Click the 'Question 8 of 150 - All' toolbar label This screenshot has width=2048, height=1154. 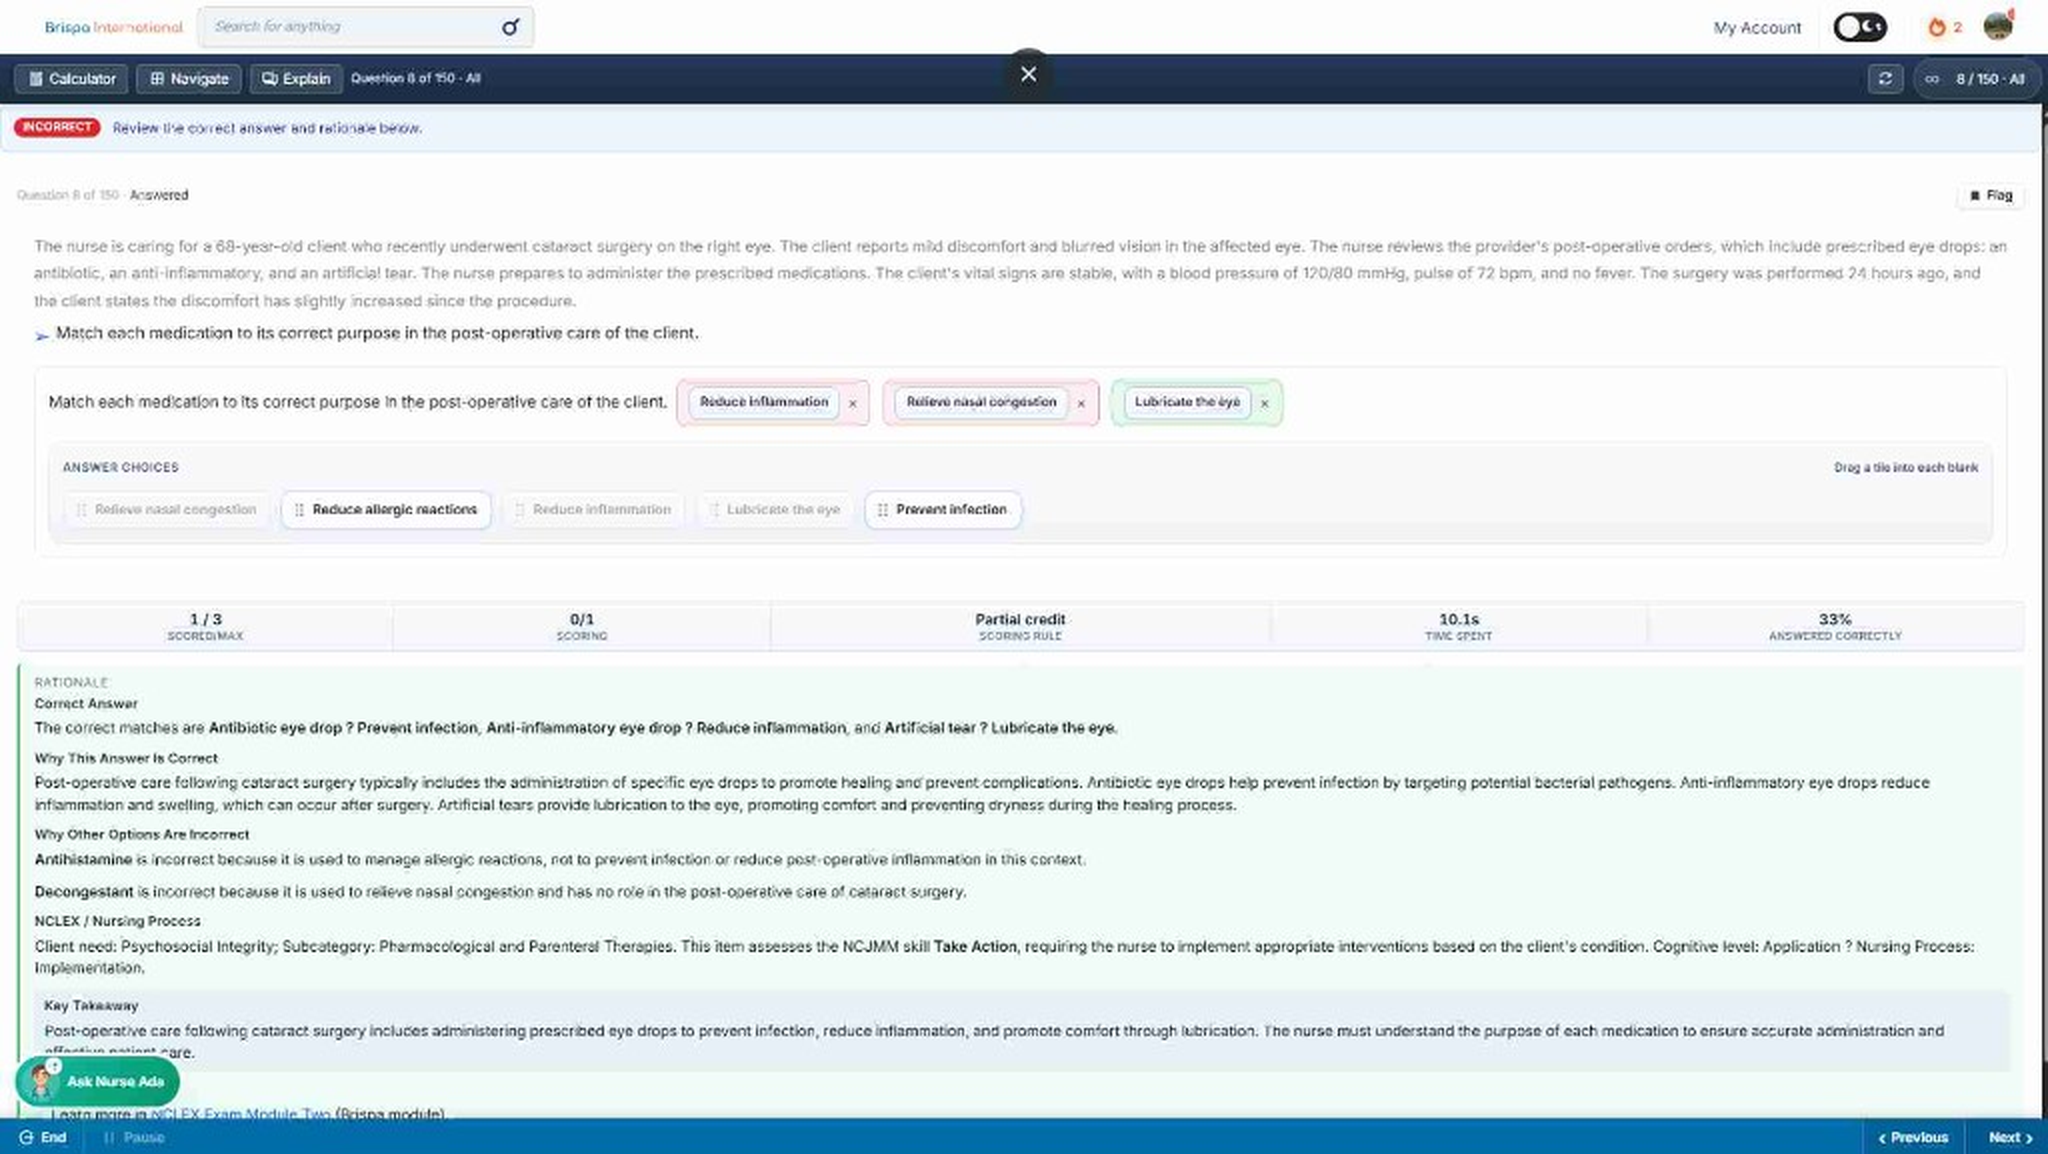tap(415, 78)
